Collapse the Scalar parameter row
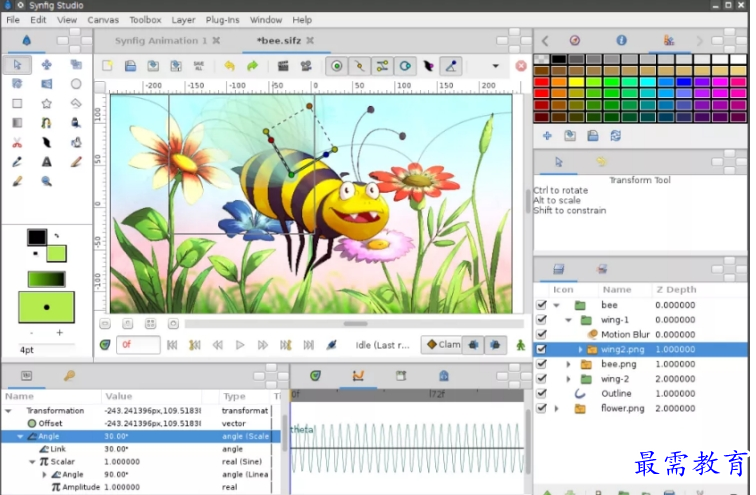Image resolution: width=756 pixels, height=495 pixels. click(x=32, y=462)
